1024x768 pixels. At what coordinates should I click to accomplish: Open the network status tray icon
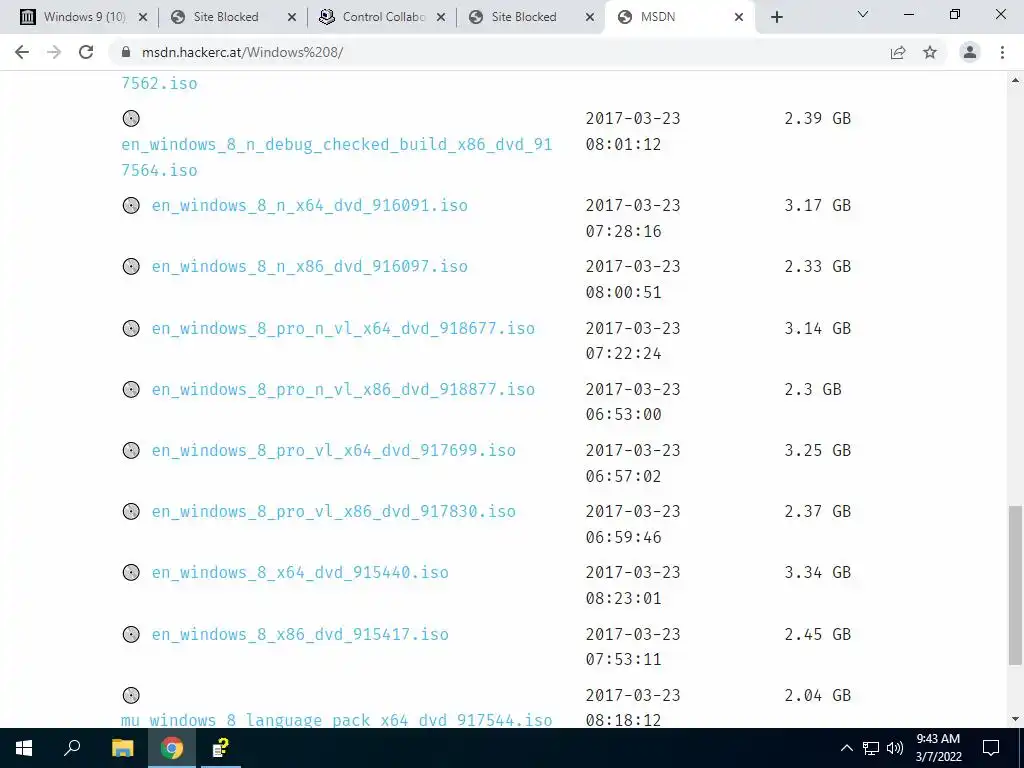(x=871, y=748)
